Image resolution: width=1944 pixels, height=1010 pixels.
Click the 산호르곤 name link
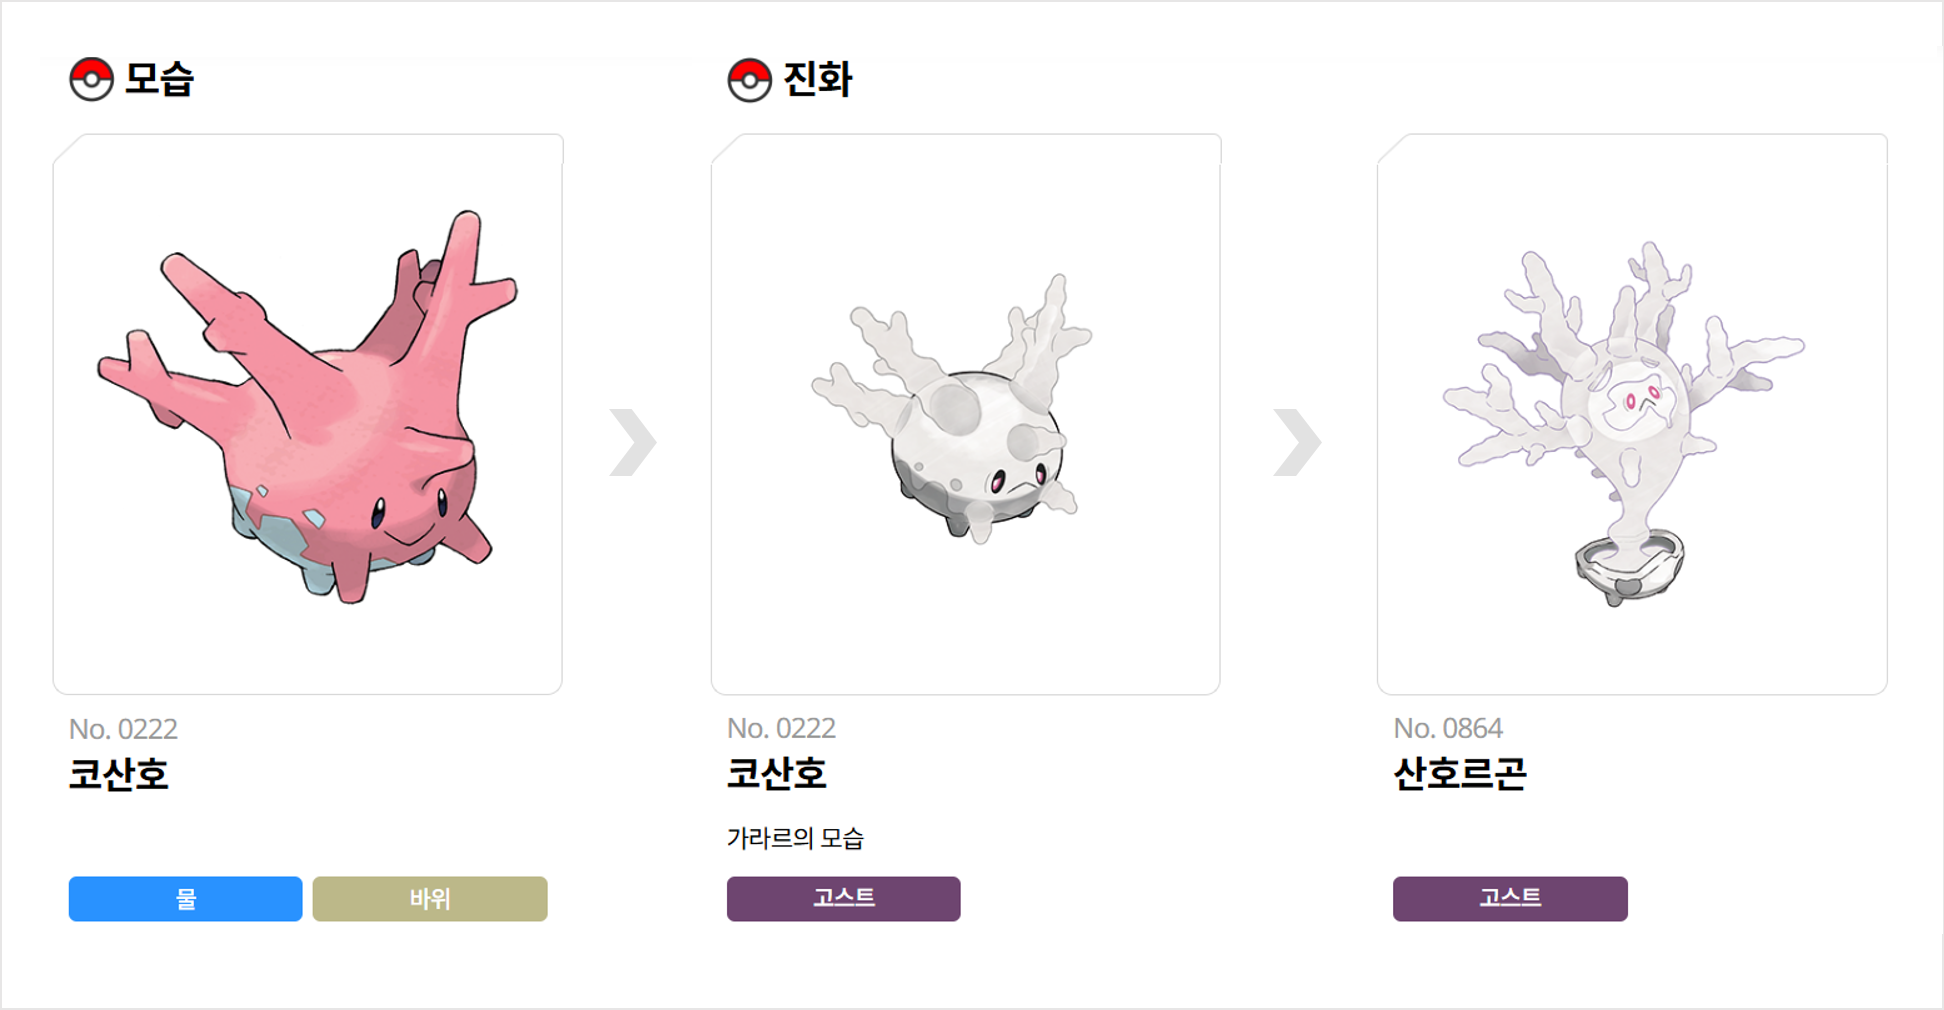[x=1459, y=774]
